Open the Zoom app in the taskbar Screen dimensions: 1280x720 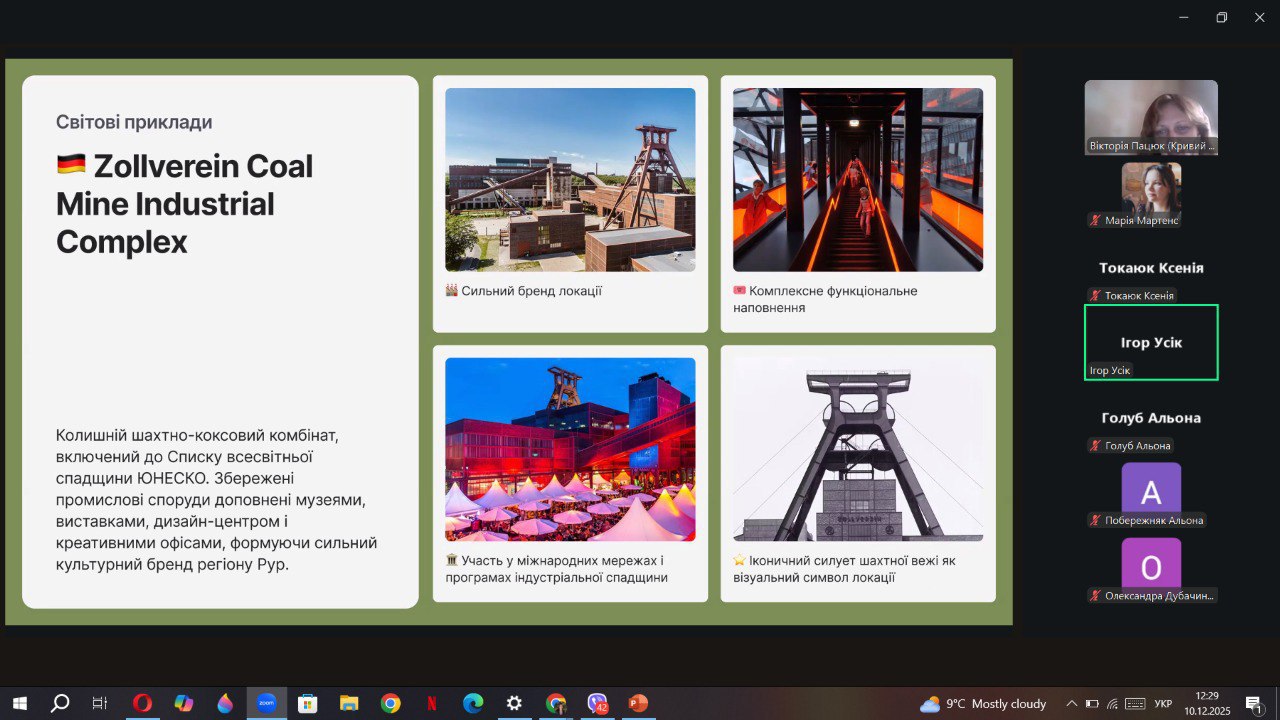pos(266,703)
